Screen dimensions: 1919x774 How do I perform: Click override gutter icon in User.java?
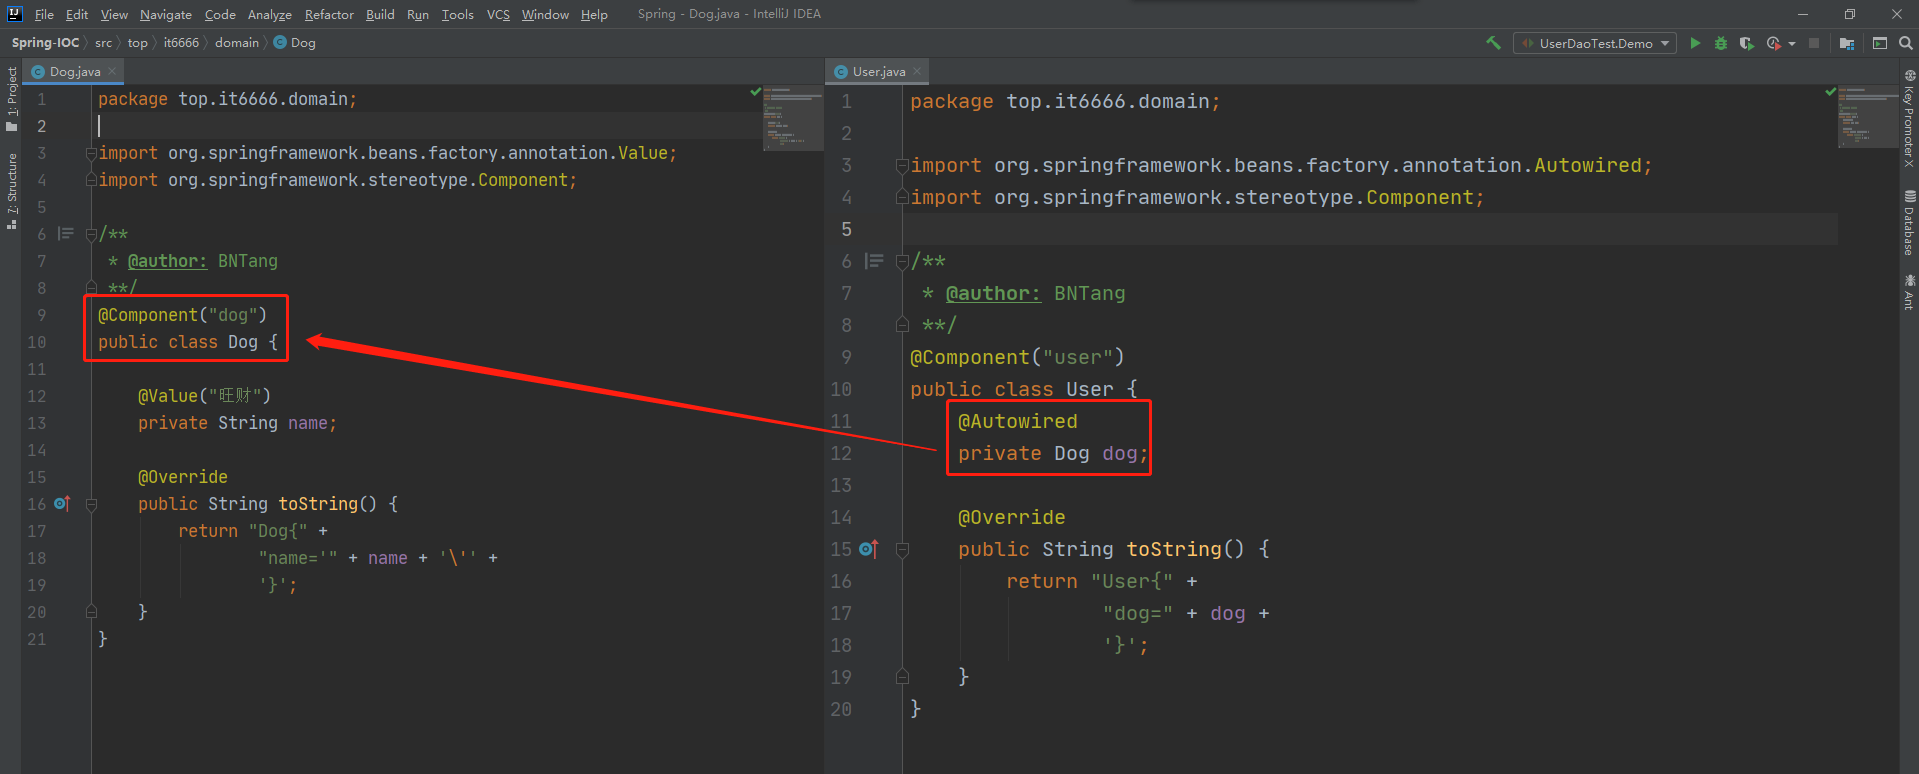click(868, 548)
